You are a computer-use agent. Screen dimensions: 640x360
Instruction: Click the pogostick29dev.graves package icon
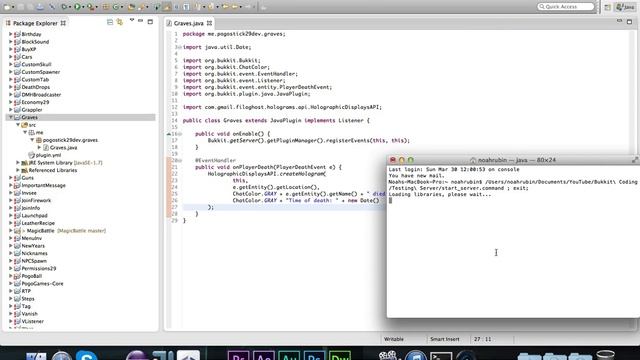[x=39, y=140]
